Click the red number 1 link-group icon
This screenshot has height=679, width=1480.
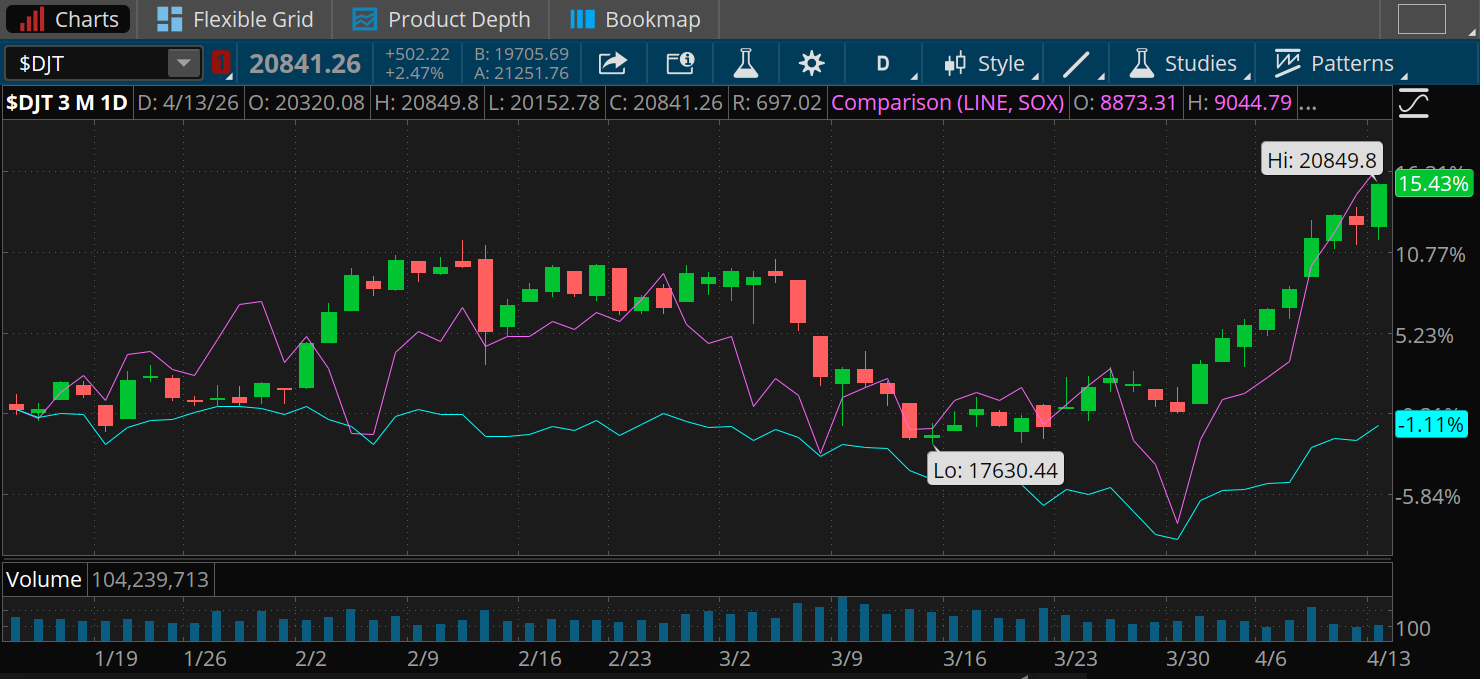[221, 63]
